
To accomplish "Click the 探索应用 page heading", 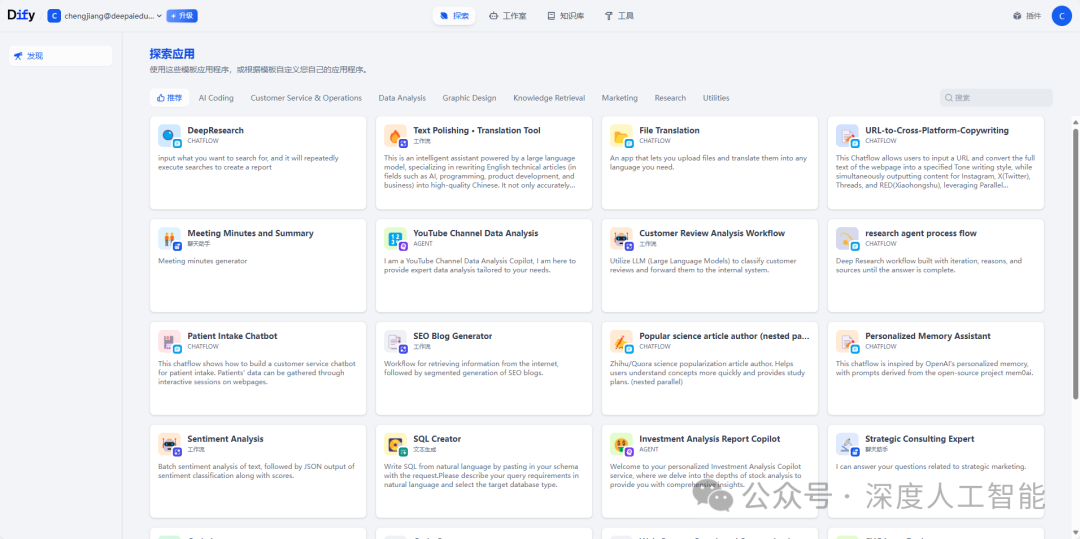I will (x=172, y=54).
